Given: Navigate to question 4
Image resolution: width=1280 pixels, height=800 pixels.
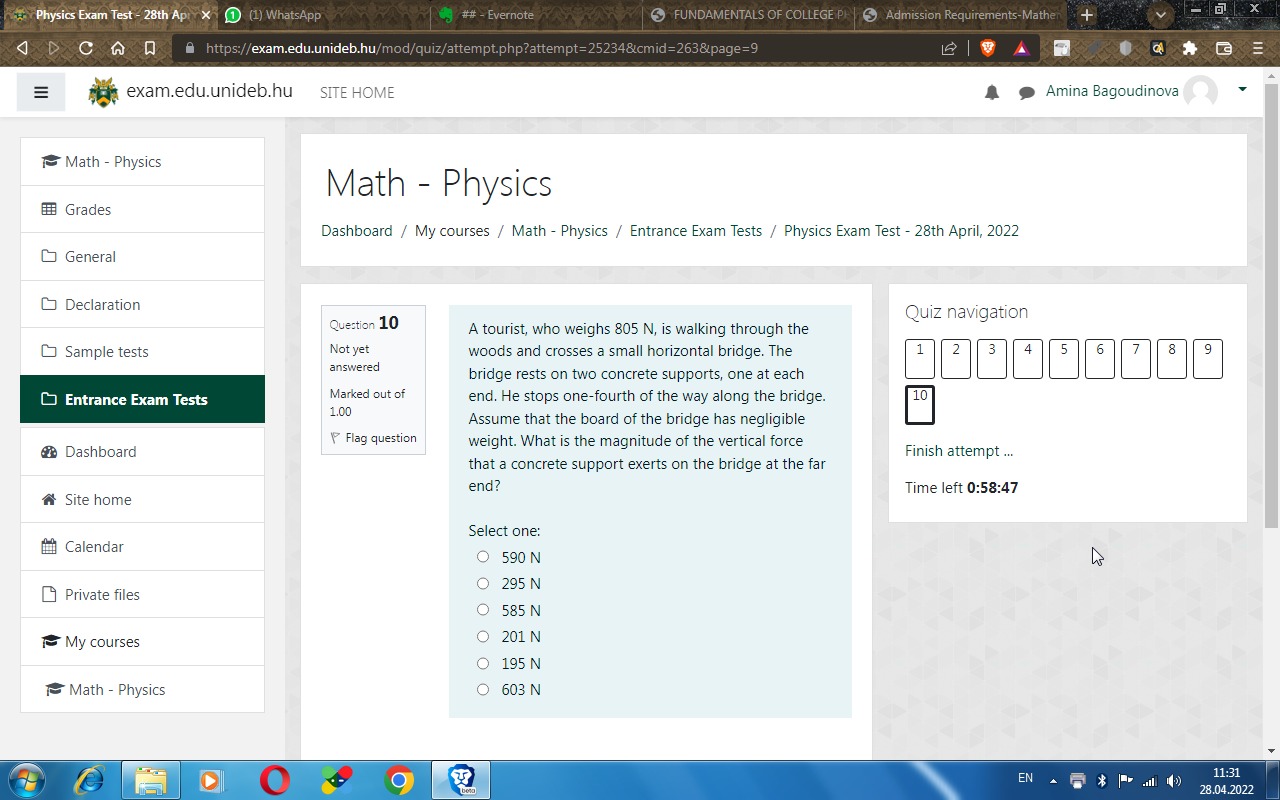Looking at the screenshot, I should (x=1028, y=359).
